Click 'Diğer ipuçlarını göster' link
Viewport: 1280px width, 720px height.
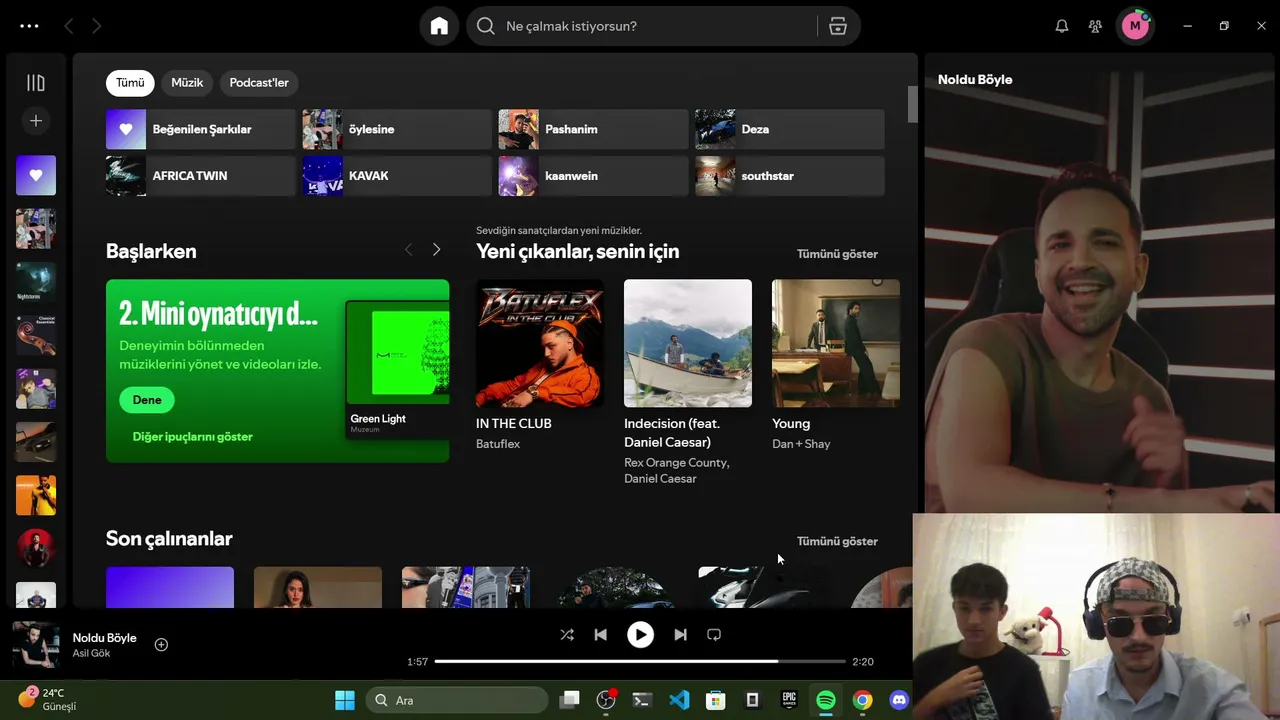(x=193, y=437)
